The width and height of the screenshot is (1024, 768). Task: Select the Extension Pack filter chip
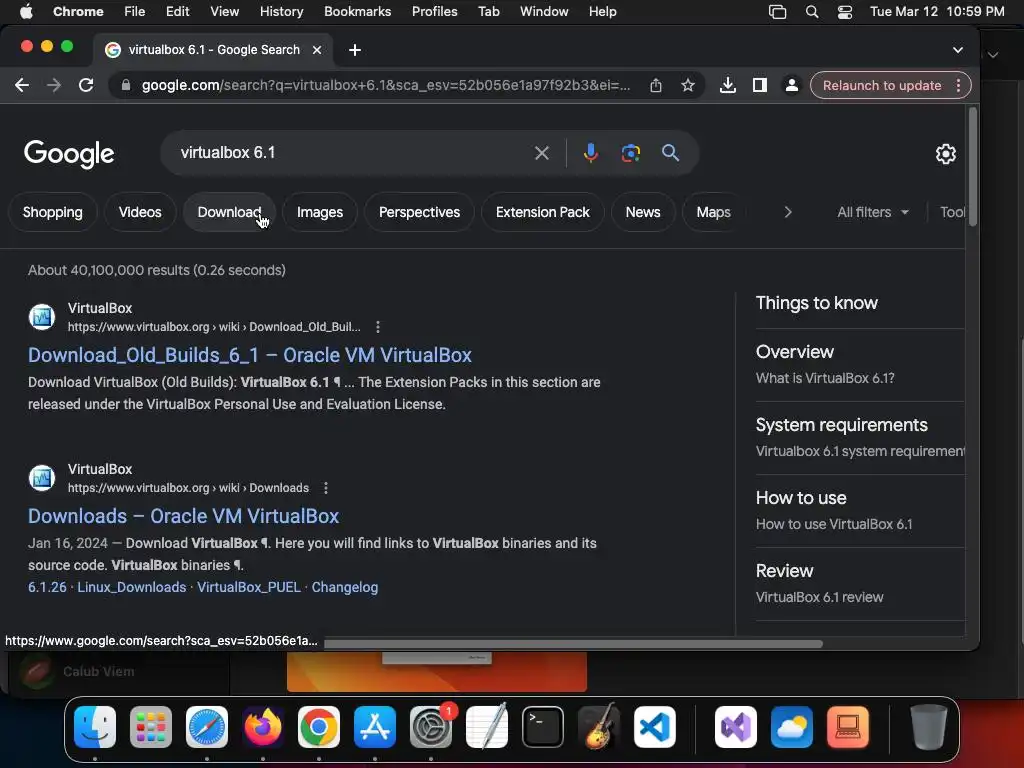[x=543, y=212]
